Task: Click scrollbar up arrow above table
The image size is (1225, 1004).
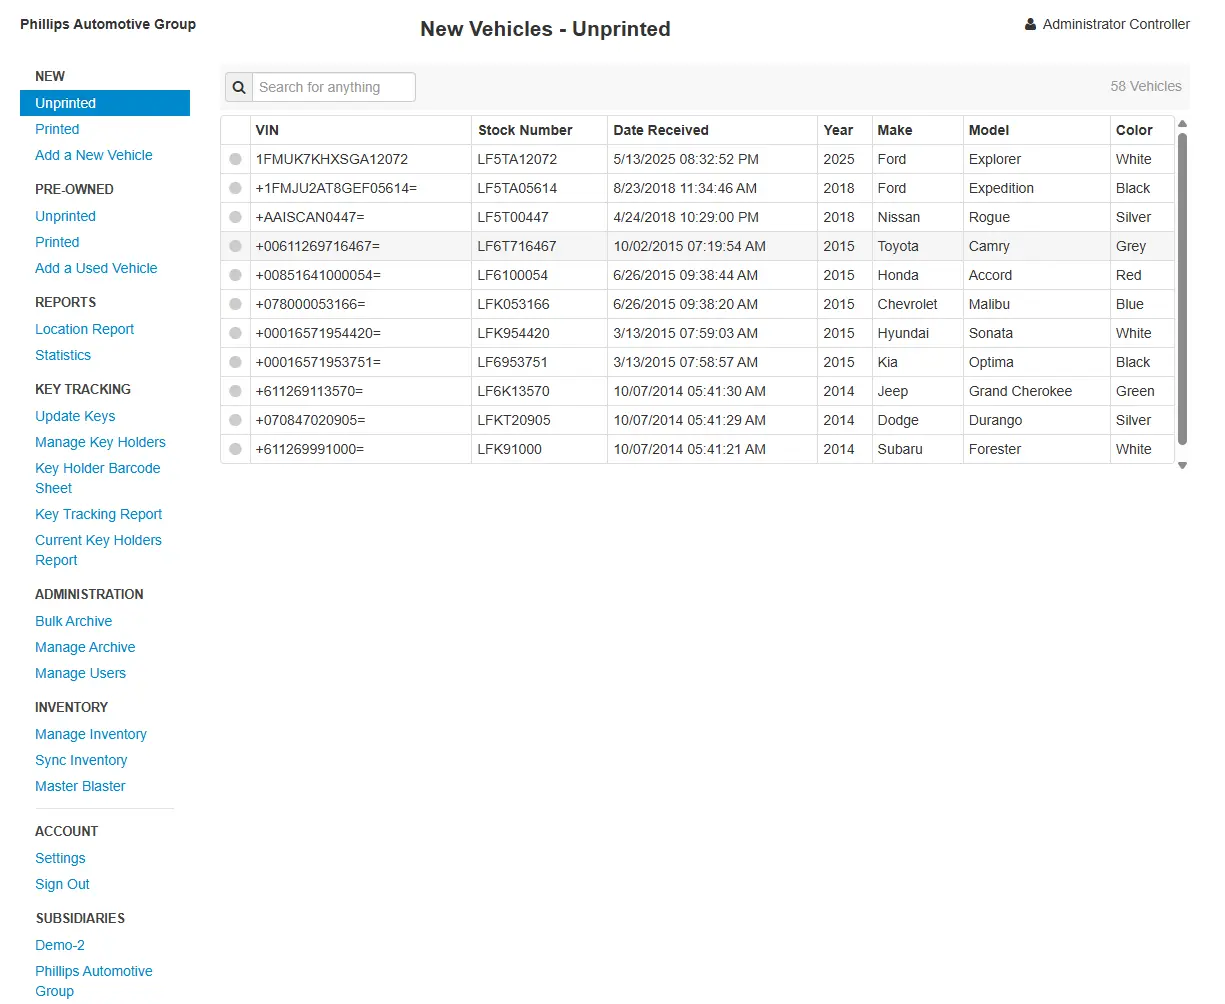Action: point(1182,124)
